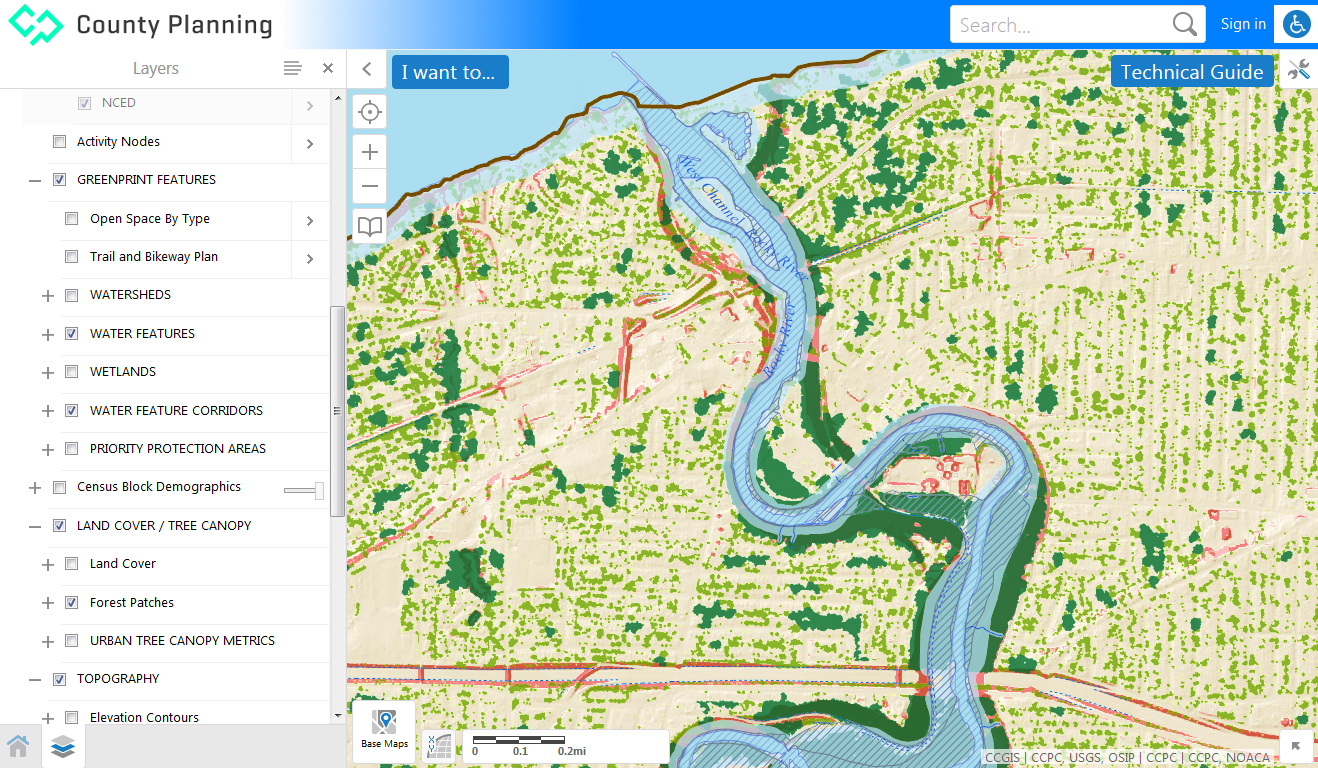This screenshot has height=768, width=1318.
Task: Check the Open Space By Type layer
Action: click(x=72, y=219)
